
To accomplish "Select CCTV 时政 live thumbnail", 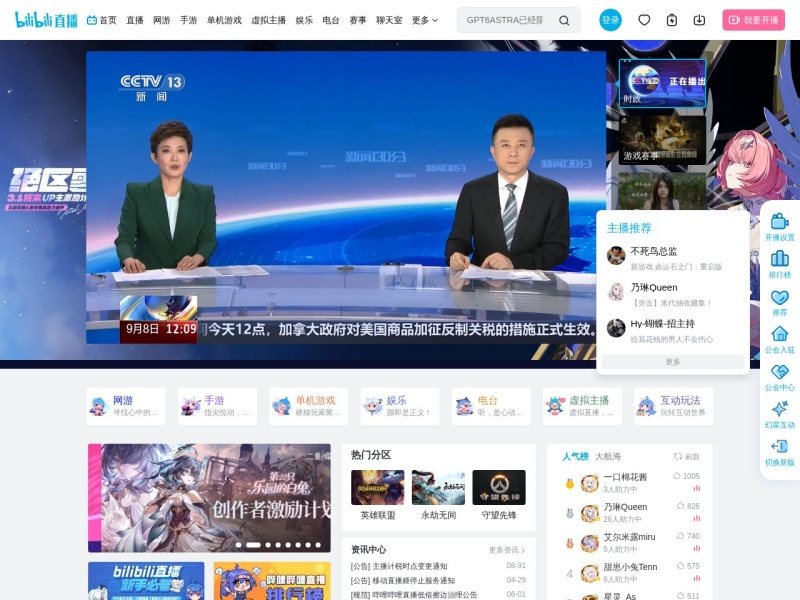I will (662, 83).
